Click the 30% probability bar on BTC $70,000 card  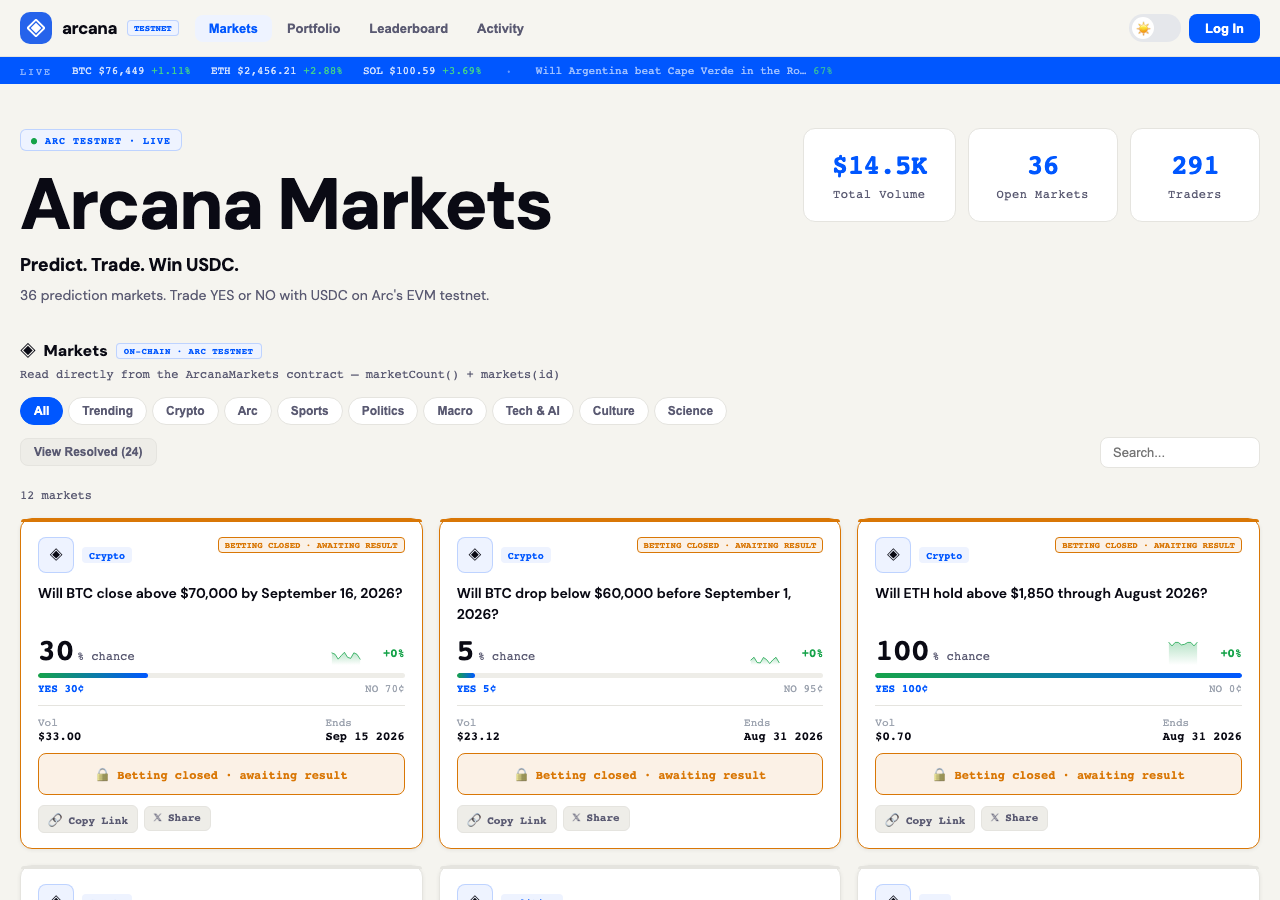[221, 676]
